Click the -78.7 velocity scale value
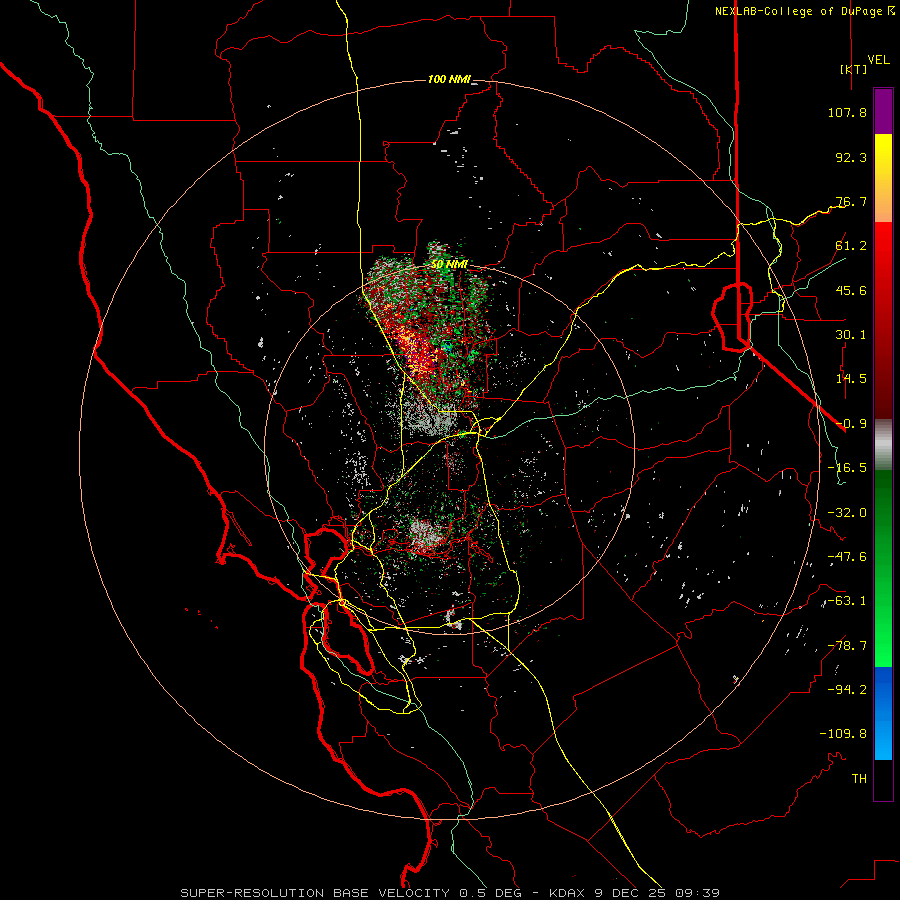Screen dimensions: 900x900 (847, 646)
